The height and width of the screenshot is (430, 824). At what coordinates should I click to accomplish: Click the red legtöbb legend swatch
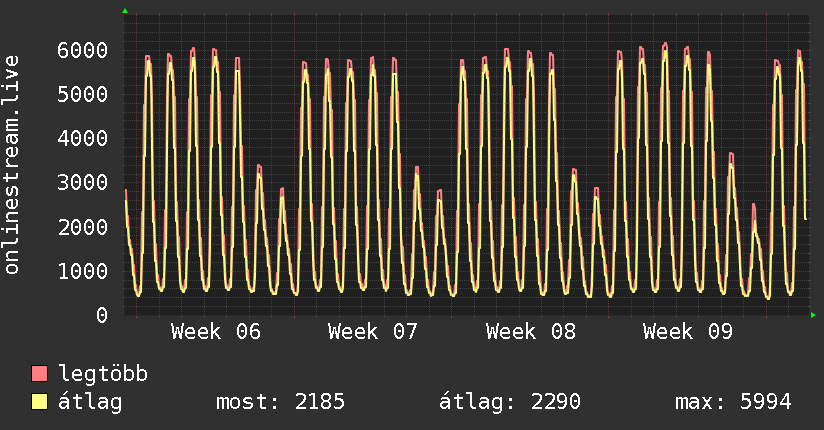click(x=40, y=375)
